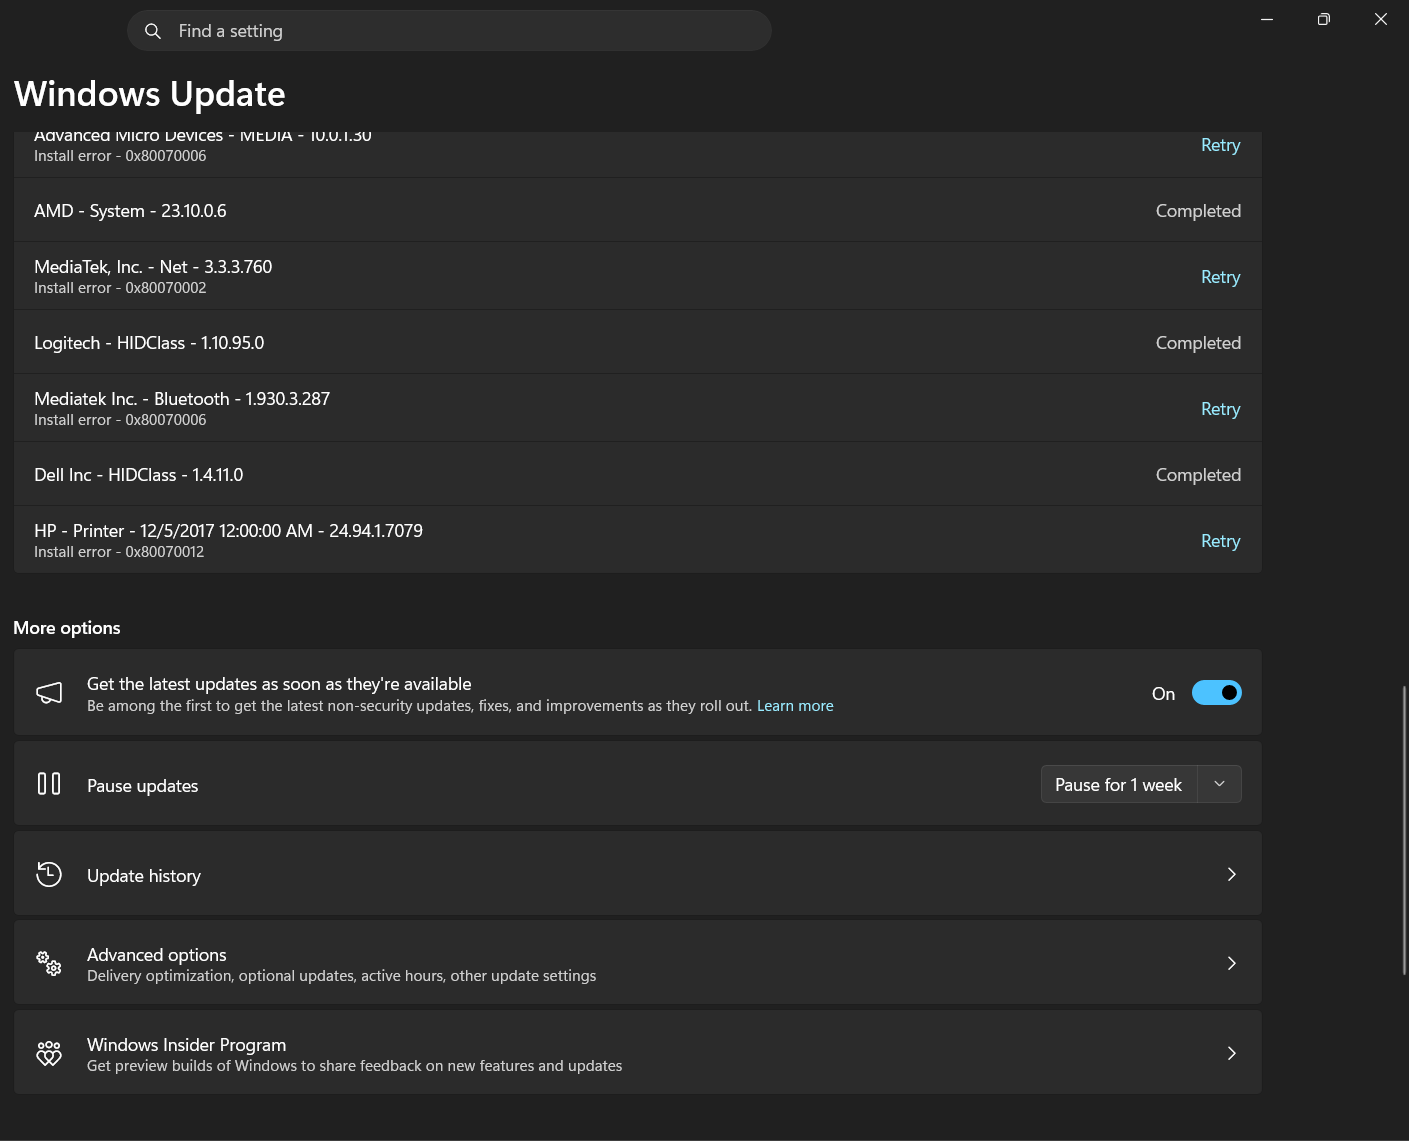Open Advanced options via its chevron
Viewport: 1409px width, 1141px height.
[x=1232, y=963]
